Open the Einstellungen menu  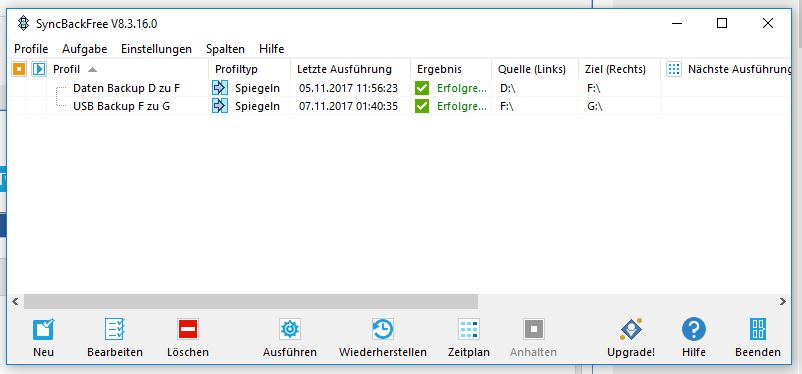point(157,49)
